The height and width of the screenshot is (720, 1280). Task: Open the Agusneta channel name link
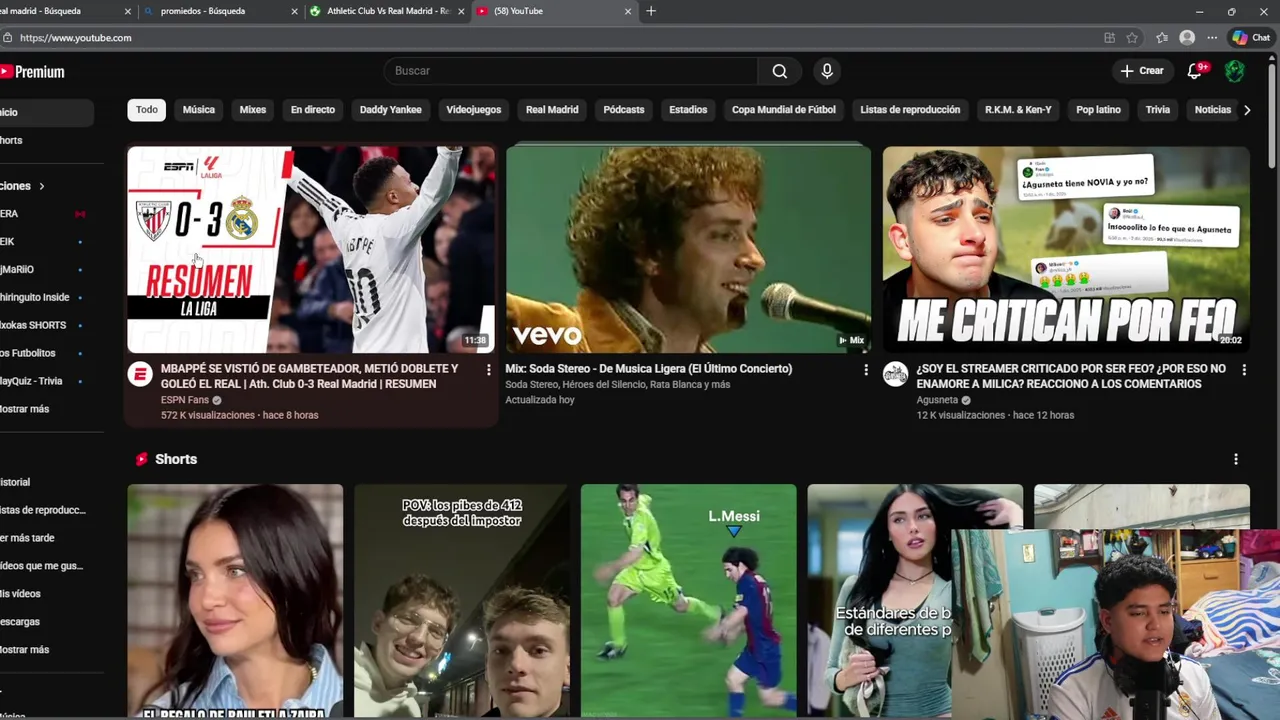tap(937, 400)
